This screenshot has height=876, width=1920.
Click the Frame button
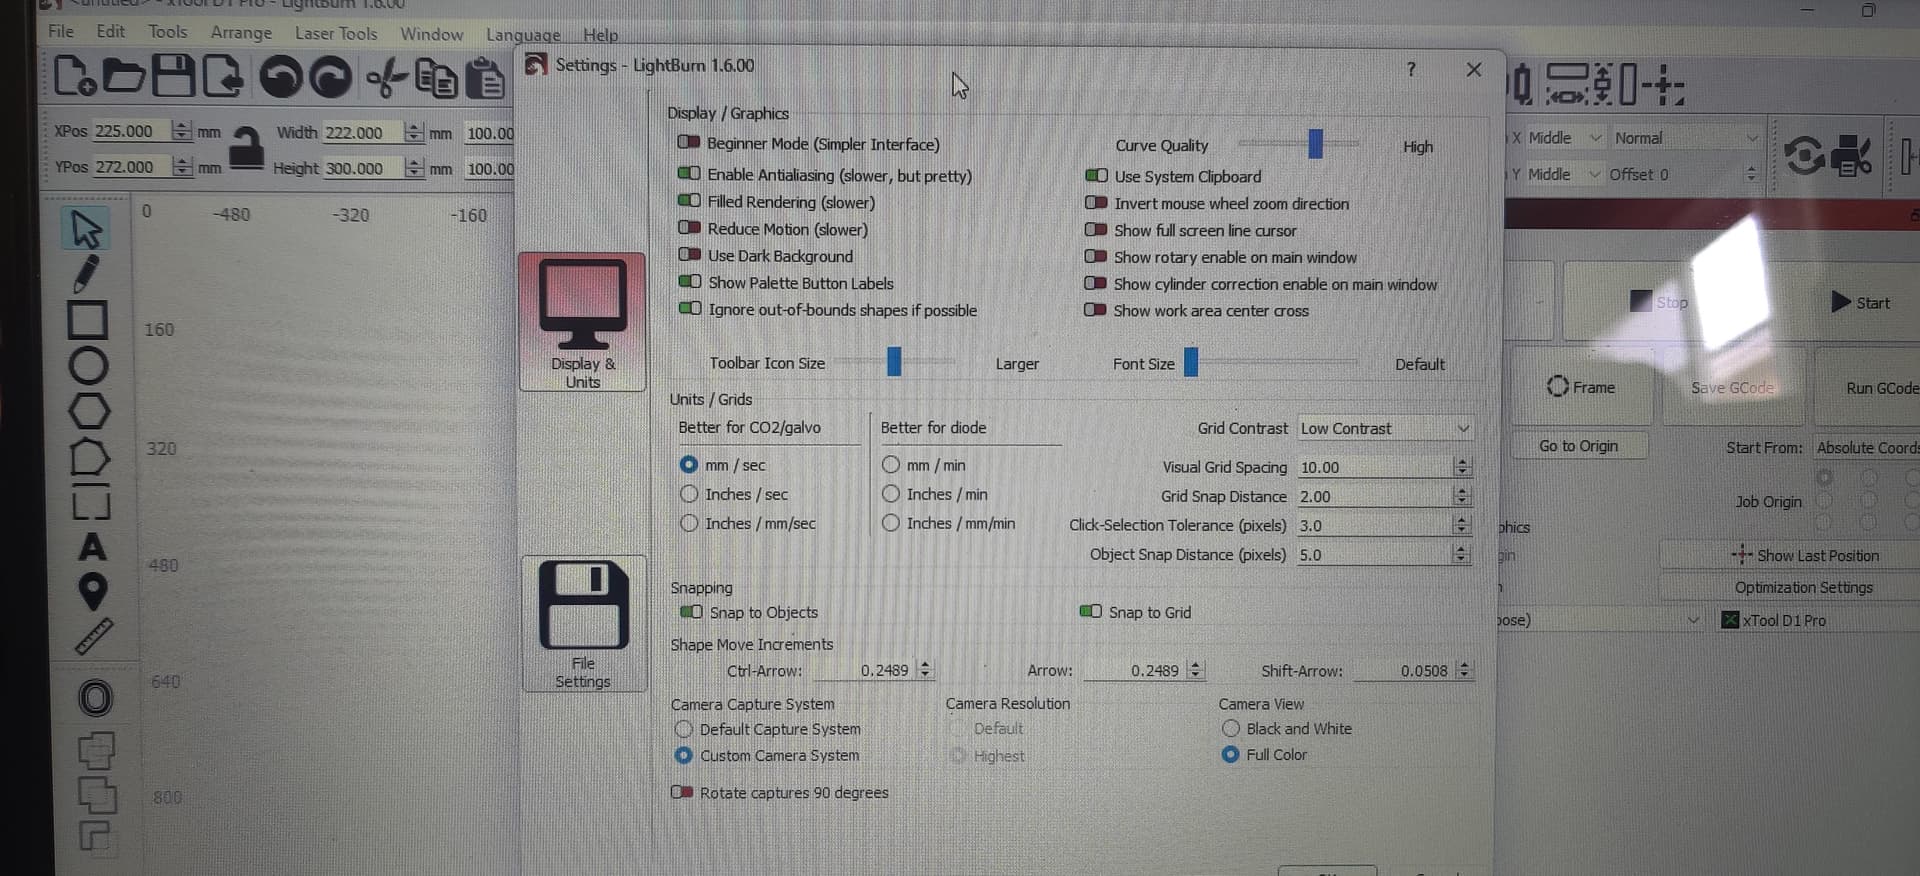point(1581,387)
